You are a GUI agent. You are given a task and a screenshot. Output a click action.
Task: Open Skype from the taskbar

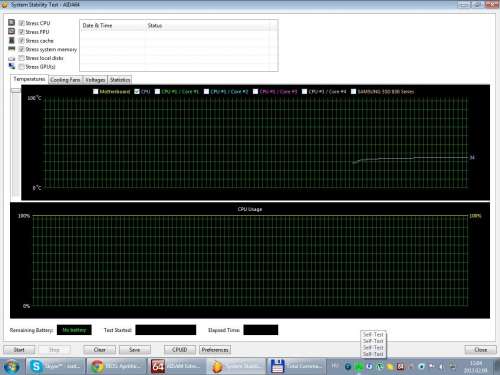pos(55,366)
